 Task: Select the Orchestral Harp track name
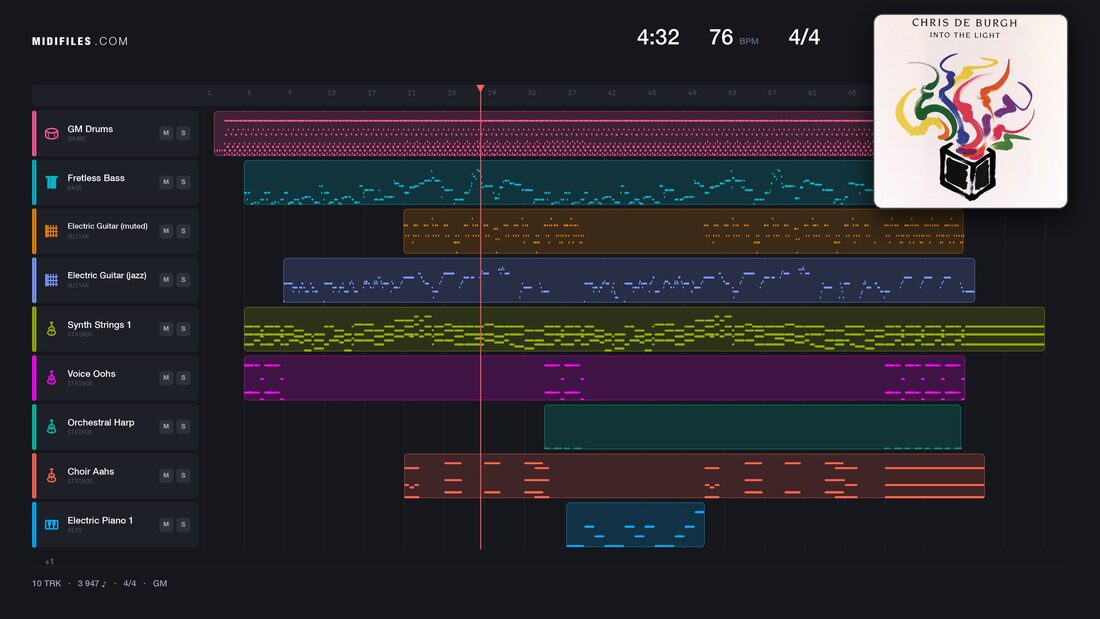100,422
